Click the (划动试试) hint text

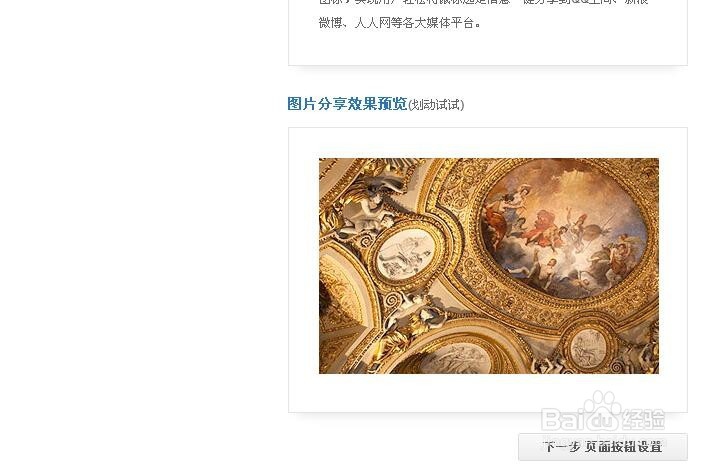click(x=436, y=105)
